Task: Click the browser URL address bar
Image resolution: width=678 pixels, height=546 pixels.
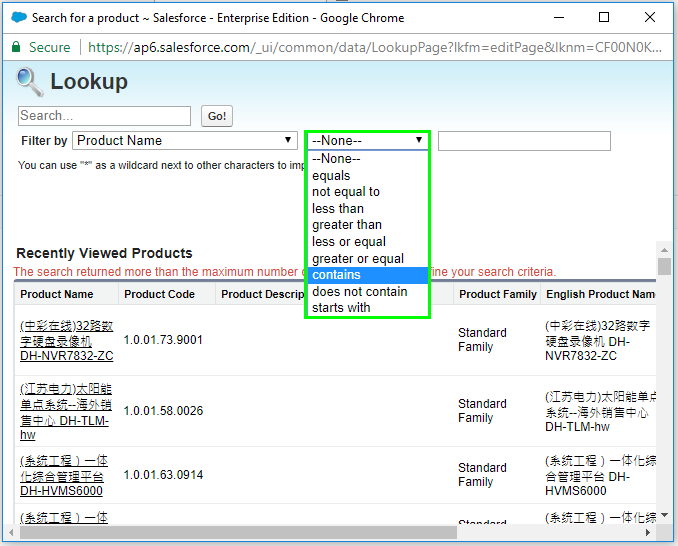Action: pyautogui.click(x=374, y=47)
